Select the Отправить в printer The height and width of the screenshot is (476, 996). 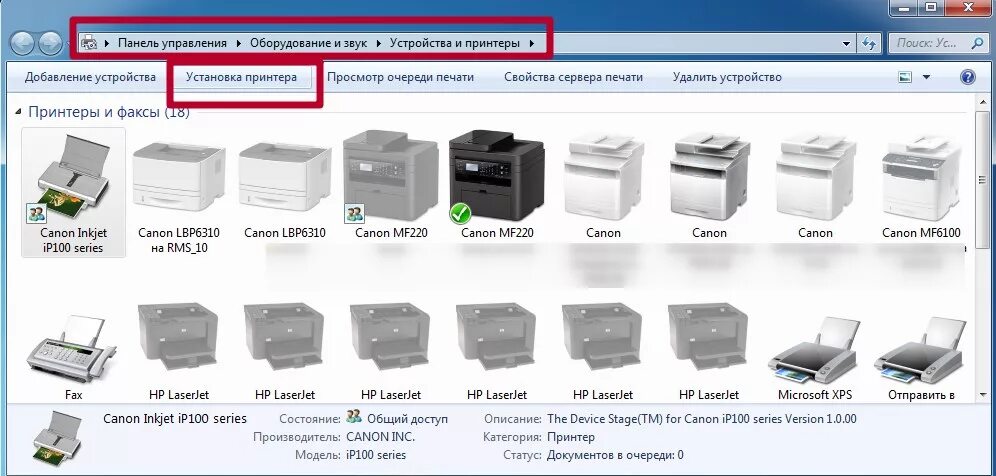[x=921, y=357]
